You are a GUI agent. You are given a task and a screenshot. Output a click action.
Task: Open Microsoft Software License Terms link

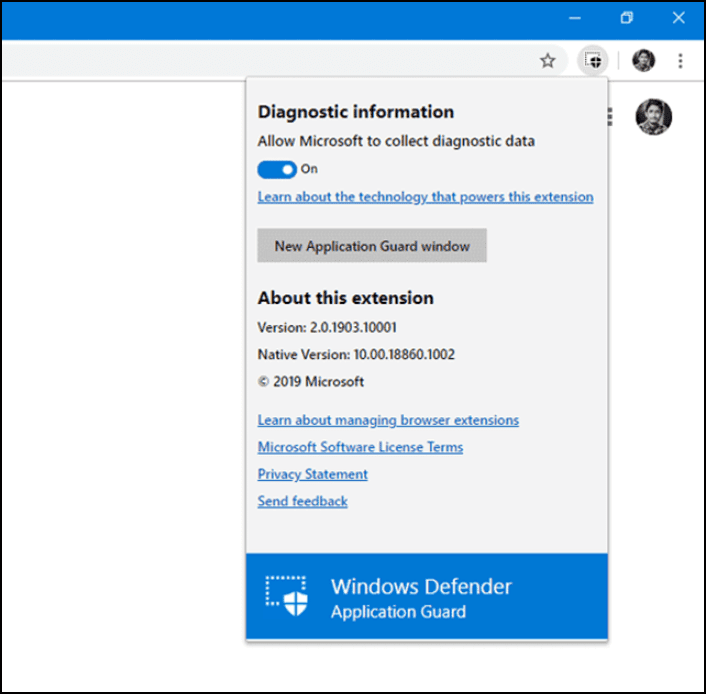360,447
